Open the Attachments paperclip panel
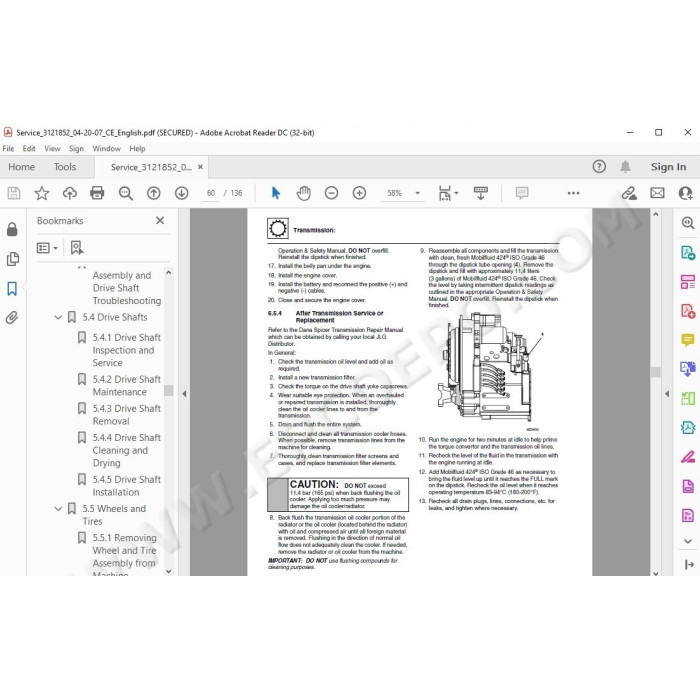 [12, 317]
